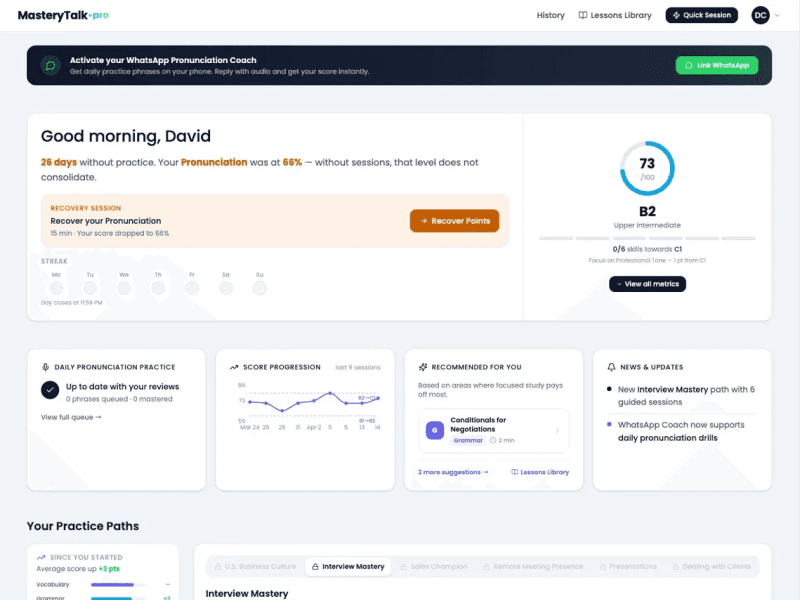Select the Sunday streak circle
The height and width of the screenshot is (600, 800).
[x=260, y=288]
